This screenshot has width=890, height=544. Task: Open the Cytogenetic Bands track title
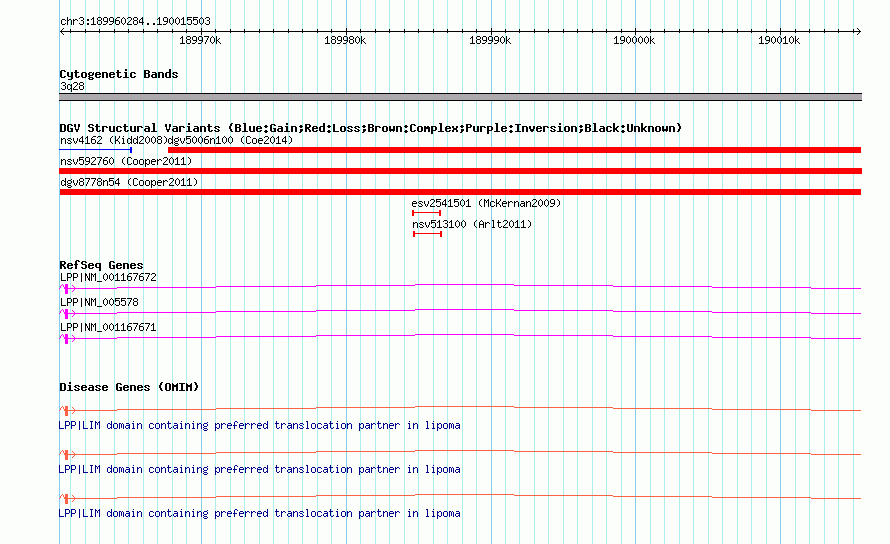119,74
